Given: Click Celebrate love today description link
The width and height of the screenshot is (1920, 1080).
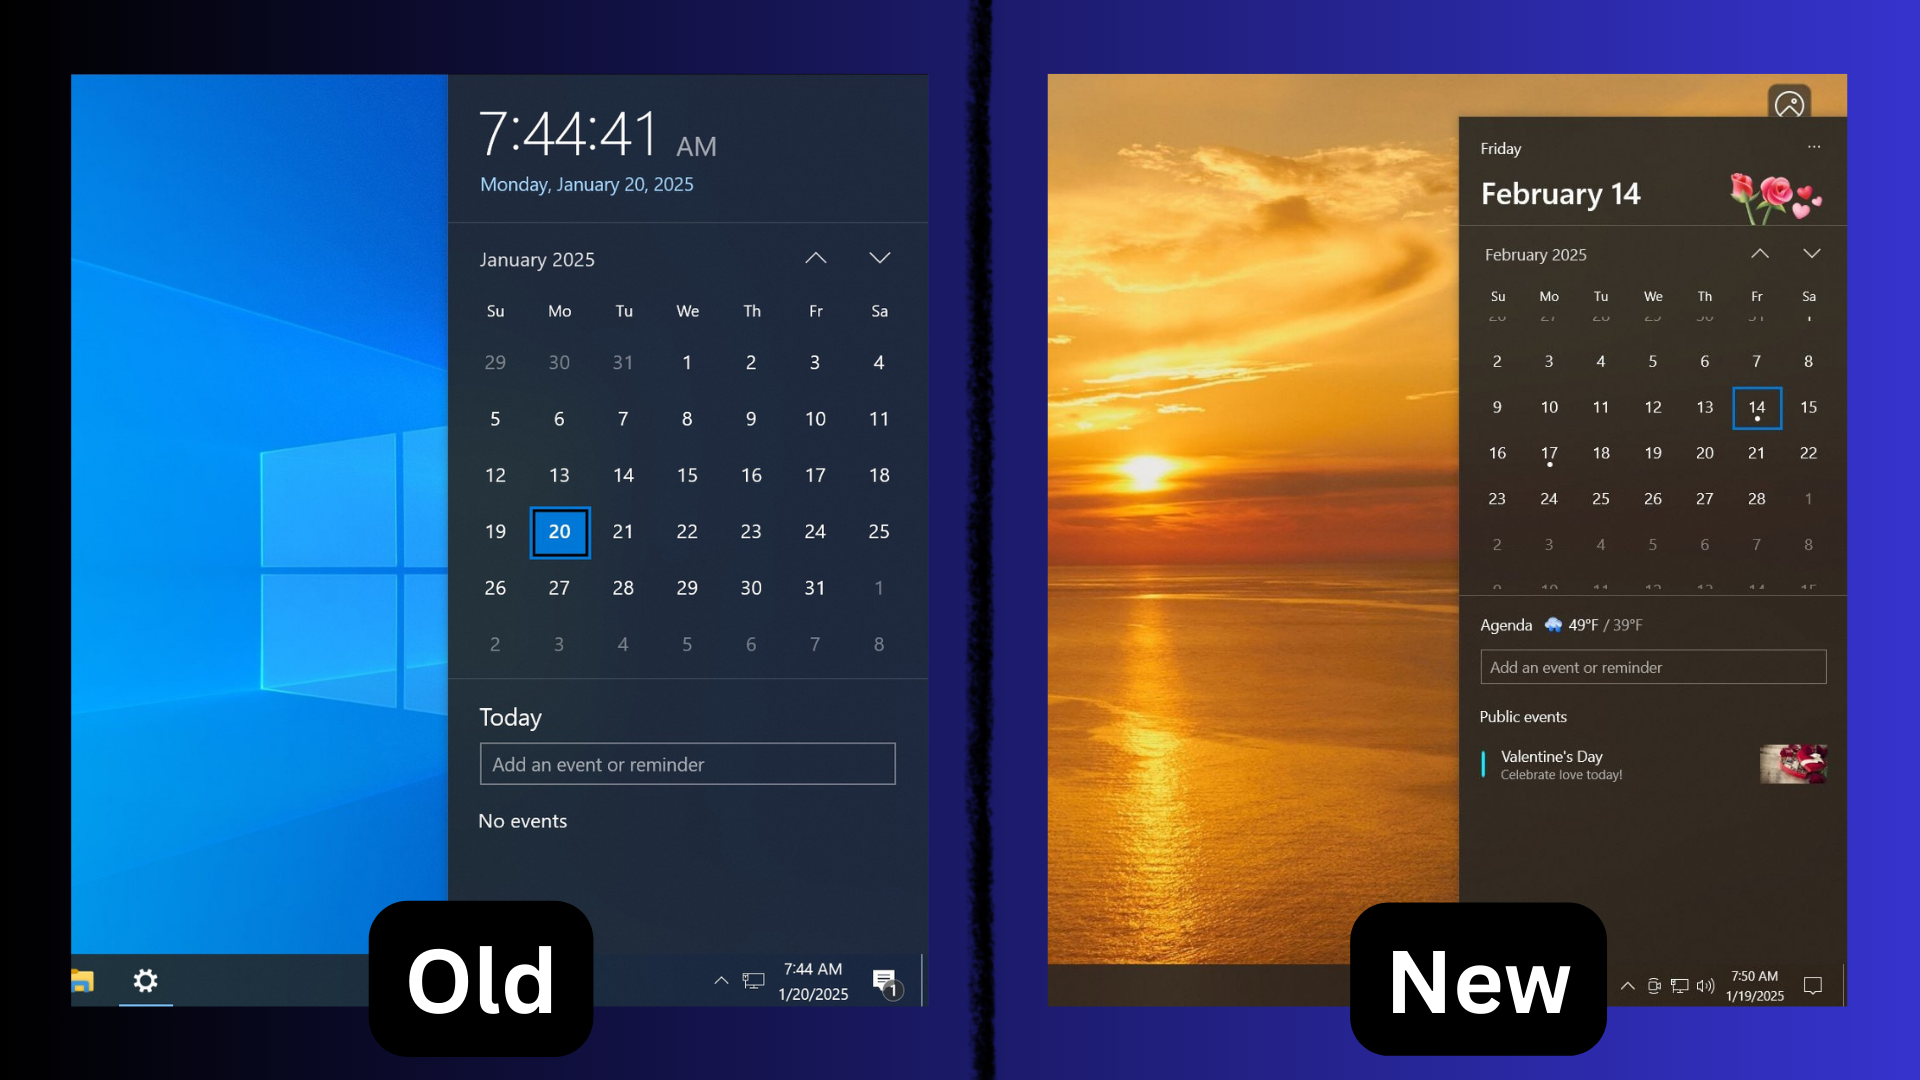Looking at the screenshot, I should [1561, 774].
